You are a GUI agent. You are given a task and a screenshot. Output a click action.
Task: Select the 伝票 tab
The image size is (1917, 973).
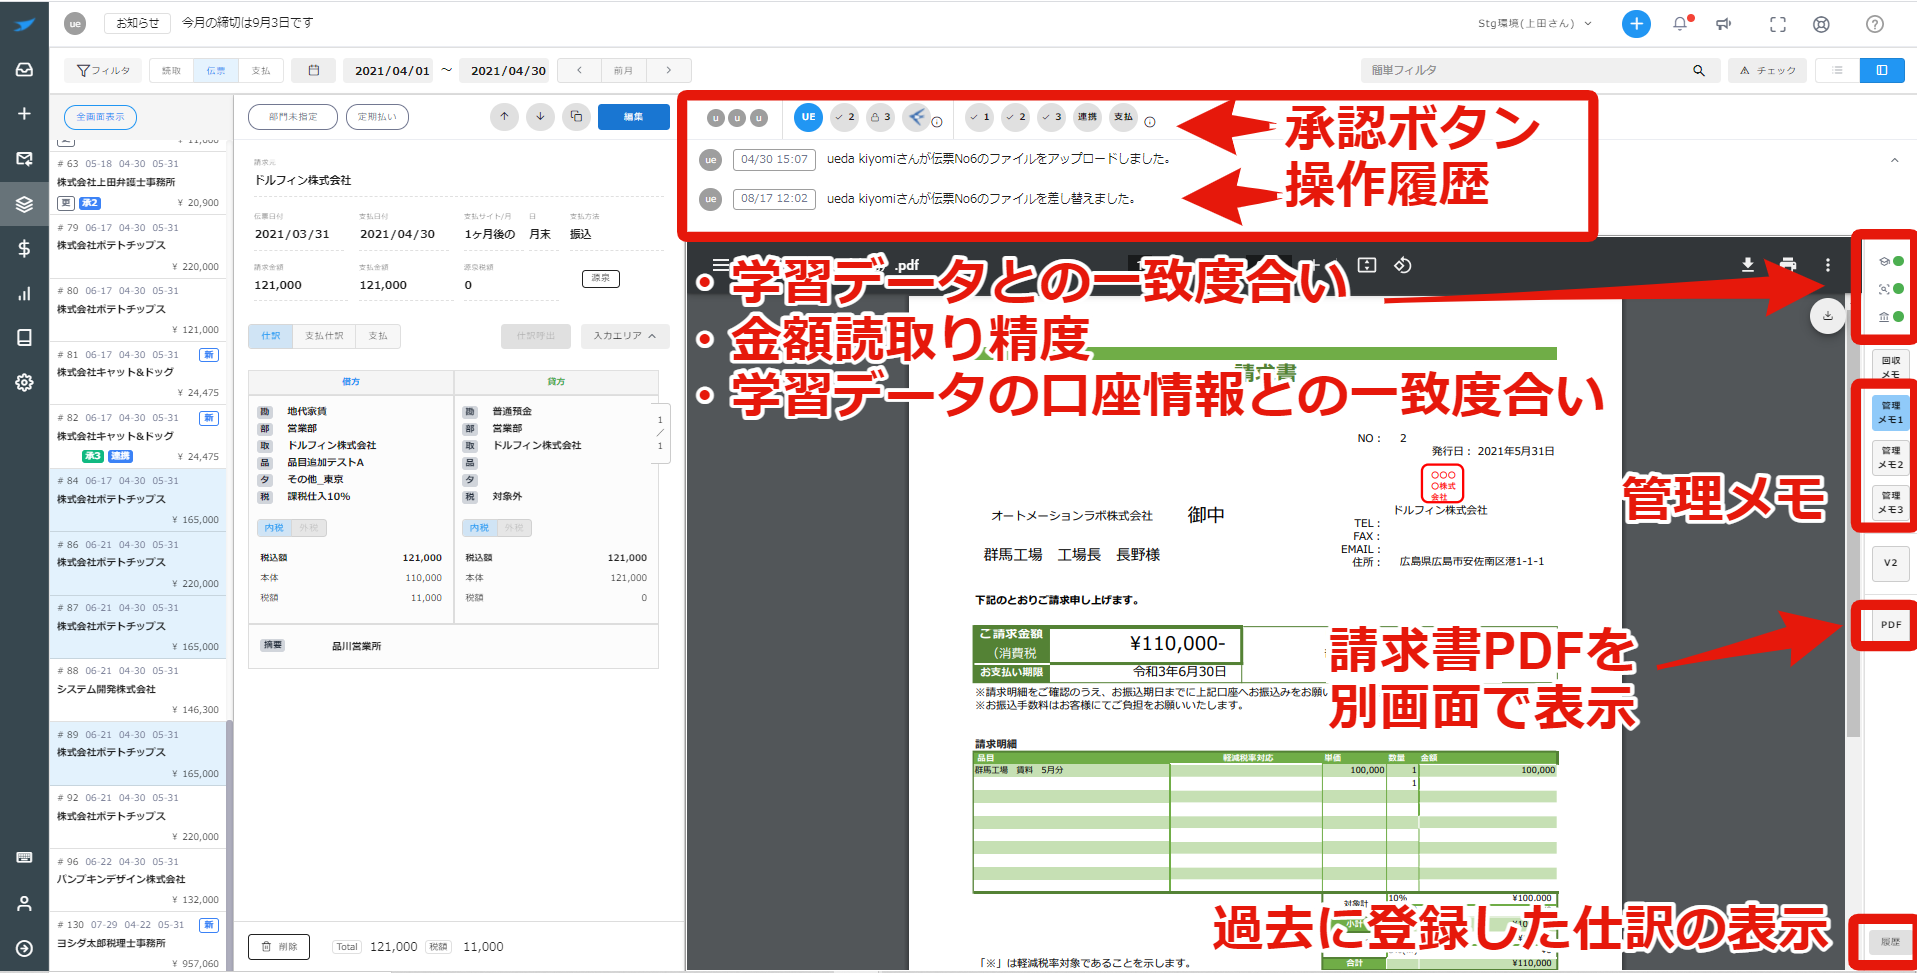[216, 70]
